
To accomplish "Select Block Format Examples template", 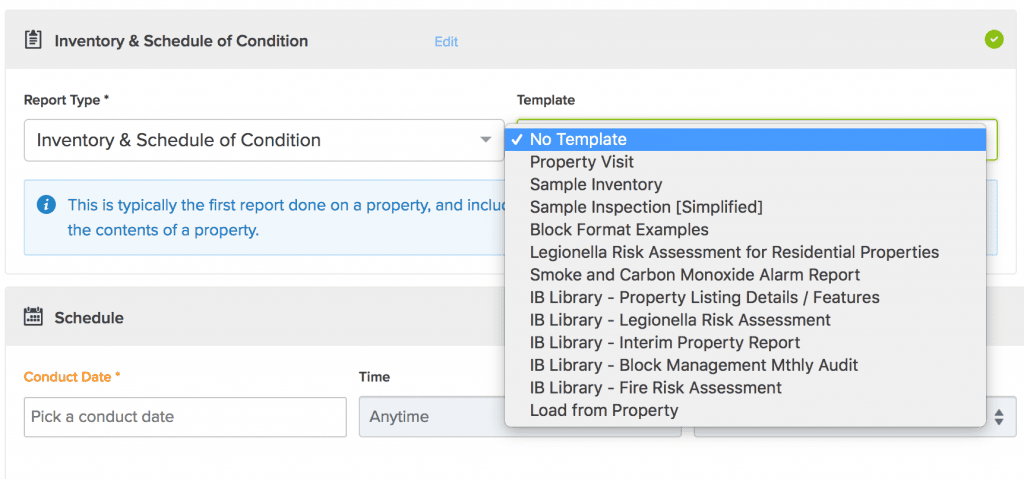I will click(619, 230).
